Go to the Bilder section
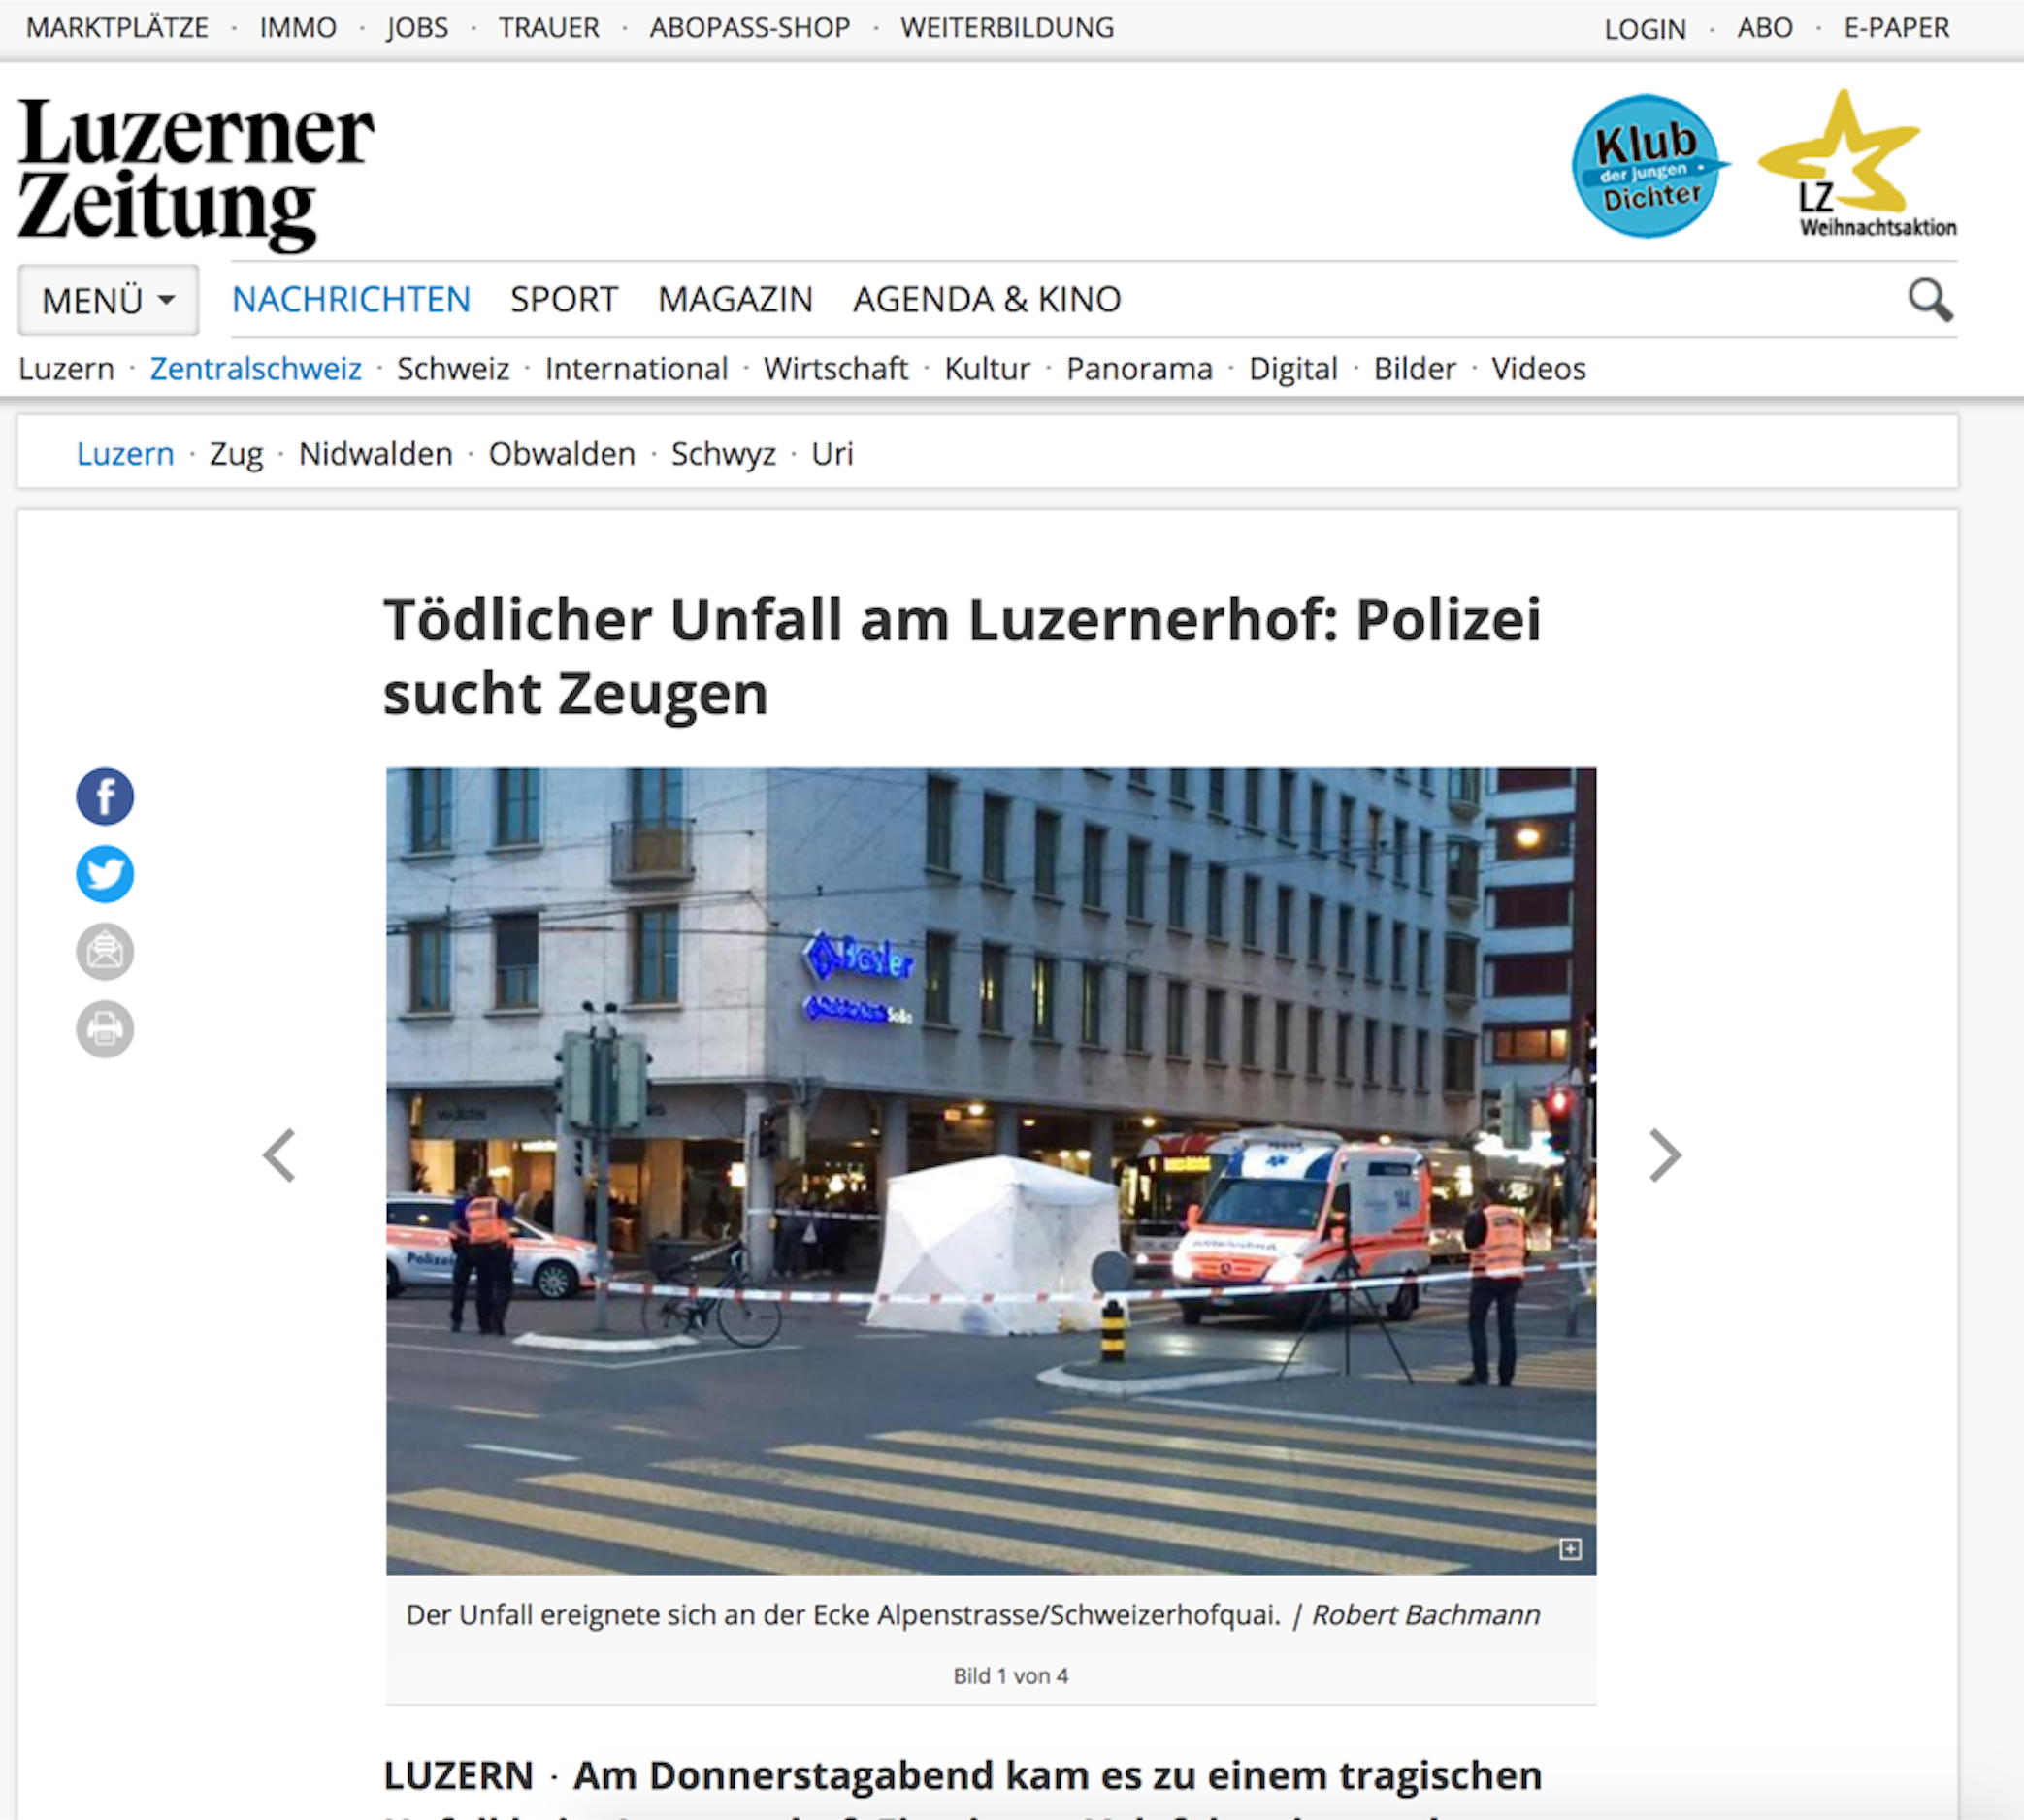The width and height of the screenshot is (2024, 1820). 1414,369
